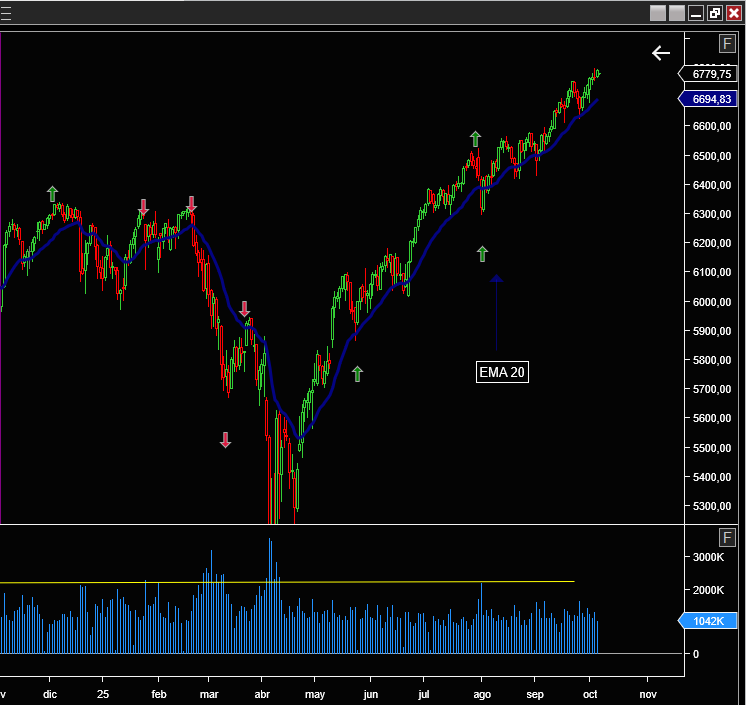This screenshot has width=746, height=705.
Task: Select the green arrow below late May candles
Action: [x=357, y=374]
